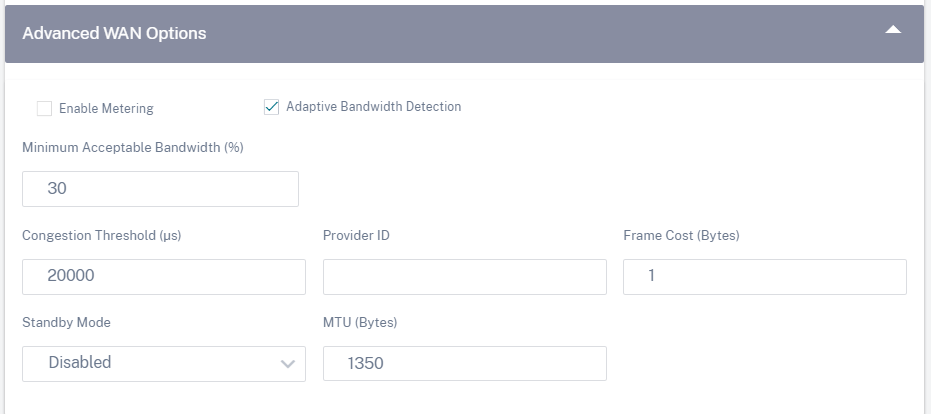The width and height of the screenshot is (931, 414).
Task: Click the MTU (Bytes) label text
Action: click(x=360, y=323)
